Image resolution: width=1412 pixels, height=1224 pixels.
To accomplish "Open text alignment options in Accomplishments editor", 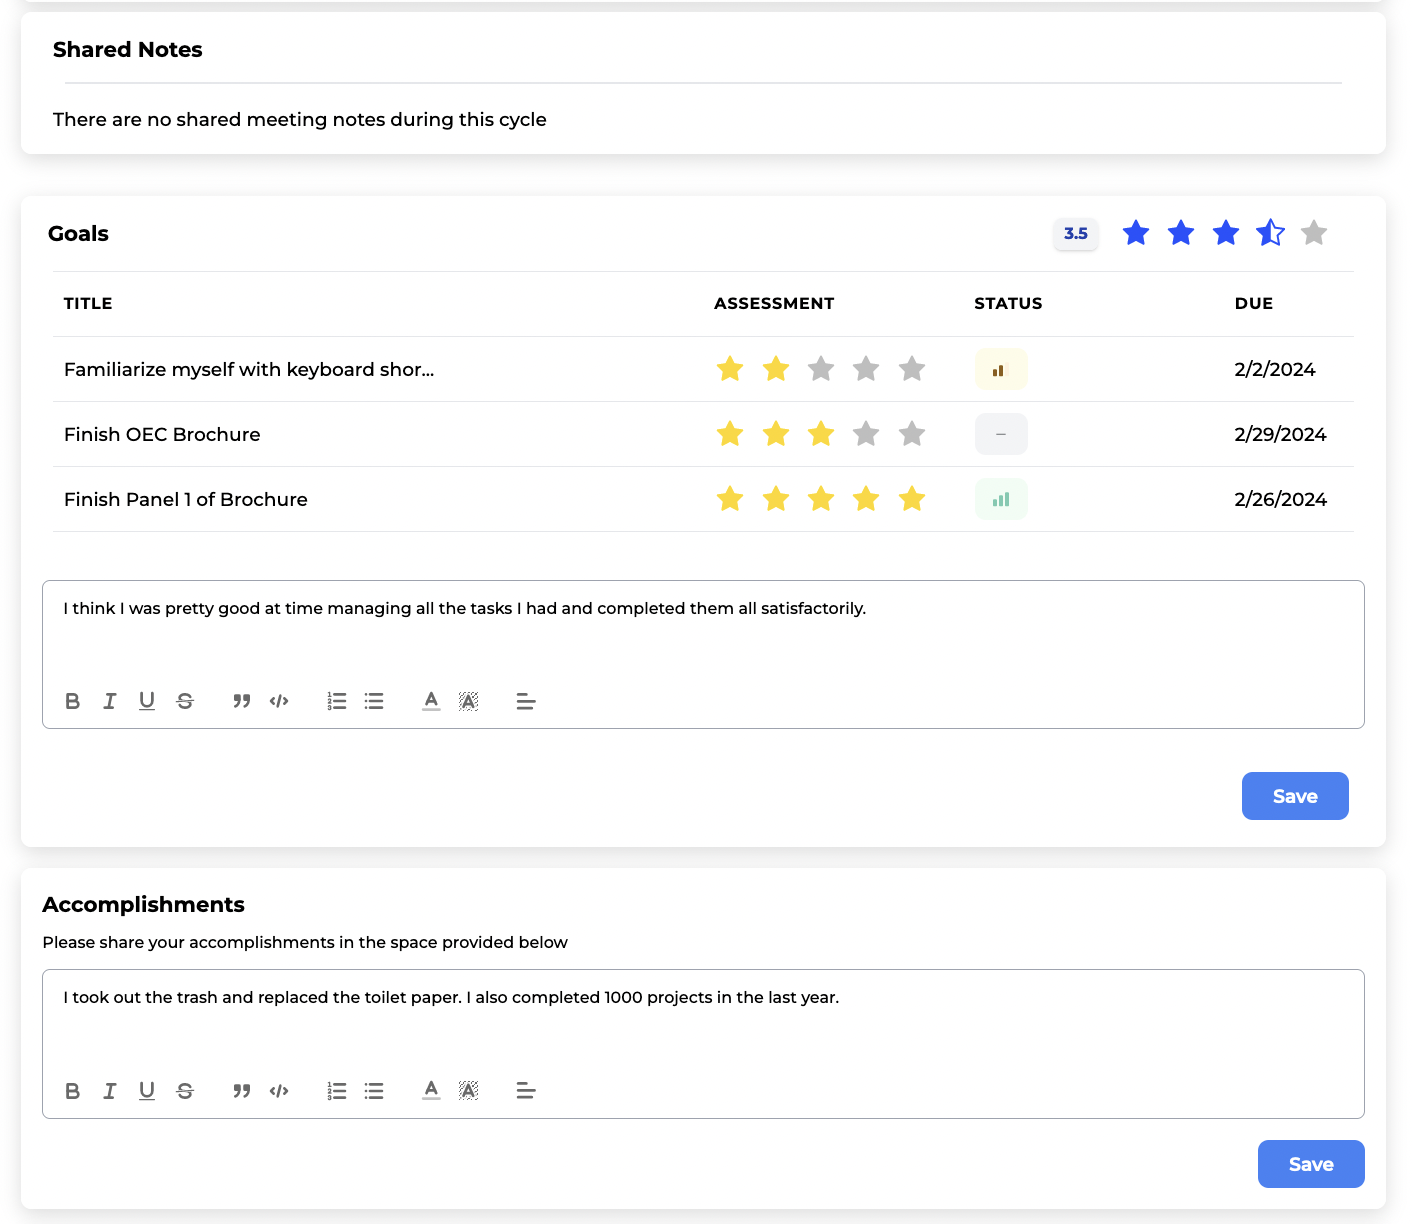I will click(526, 1090).
